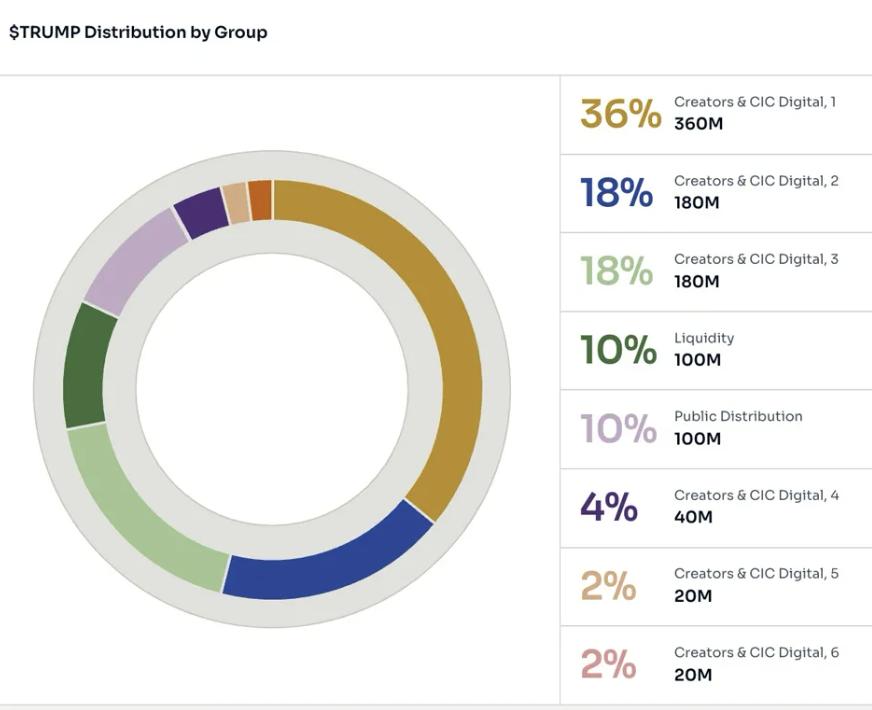Select the dark purple 4% segment
Screen dimensions: 872x710
point(201,212)
